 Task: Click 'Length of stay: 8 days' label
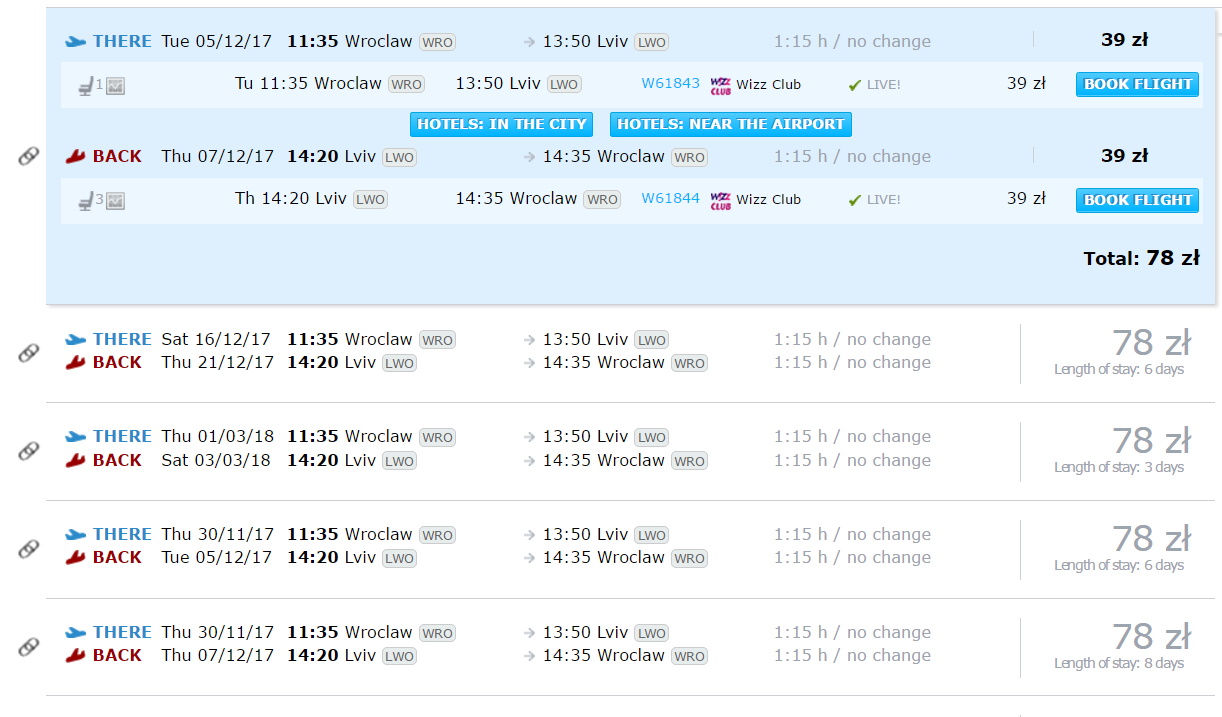click(x=1119, y=663)
